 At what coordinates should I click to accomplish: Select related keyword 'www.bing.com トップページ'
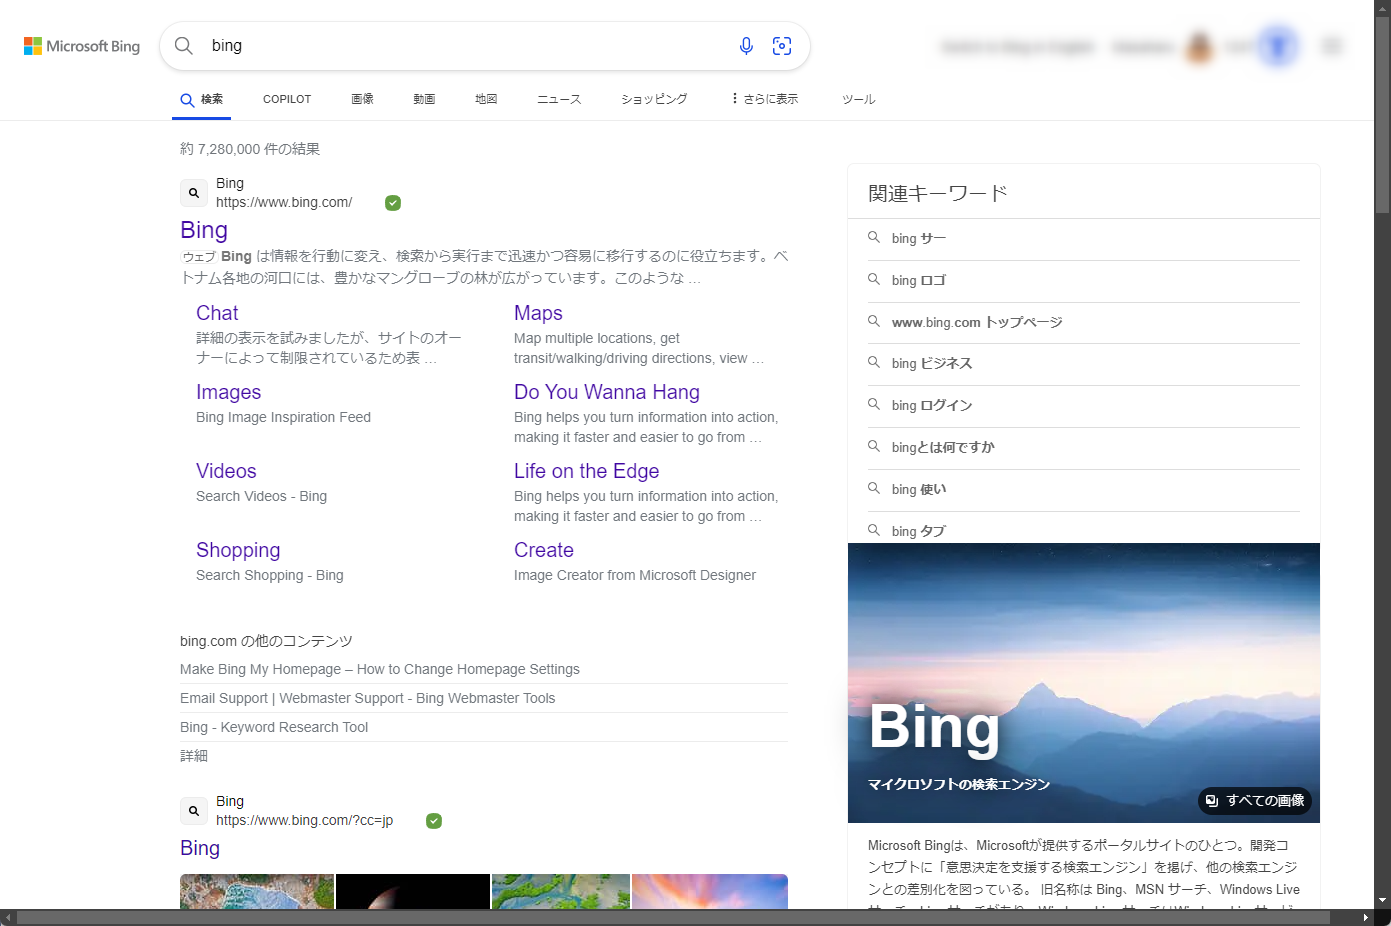pyautogui.click(x=977, y=322)
